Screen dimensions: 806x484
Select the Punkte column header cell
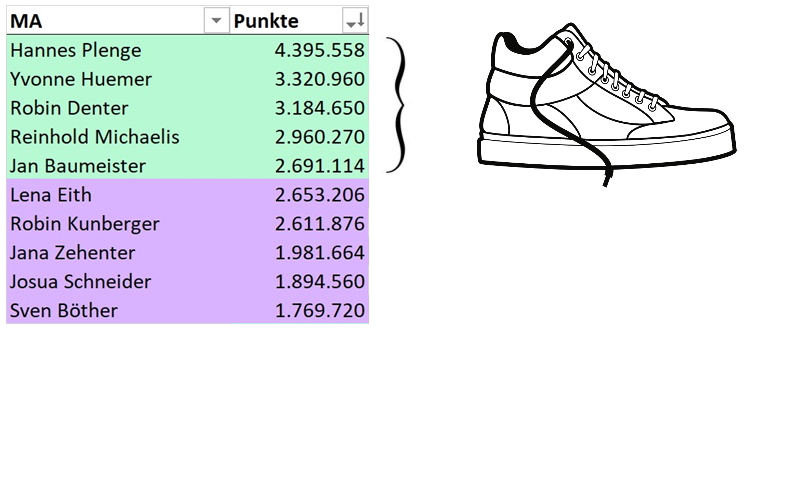[299, 21]
